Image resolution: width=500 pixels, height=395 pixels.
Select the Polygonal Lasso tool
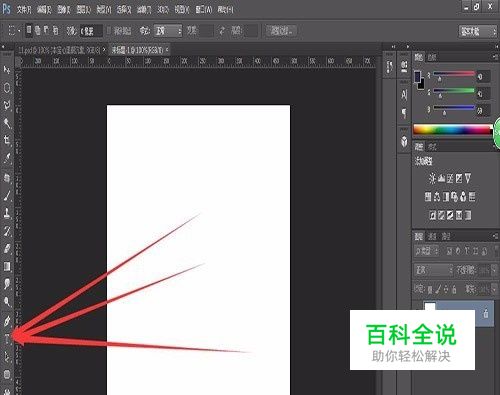pyautogui.click(x=7, y=105)
